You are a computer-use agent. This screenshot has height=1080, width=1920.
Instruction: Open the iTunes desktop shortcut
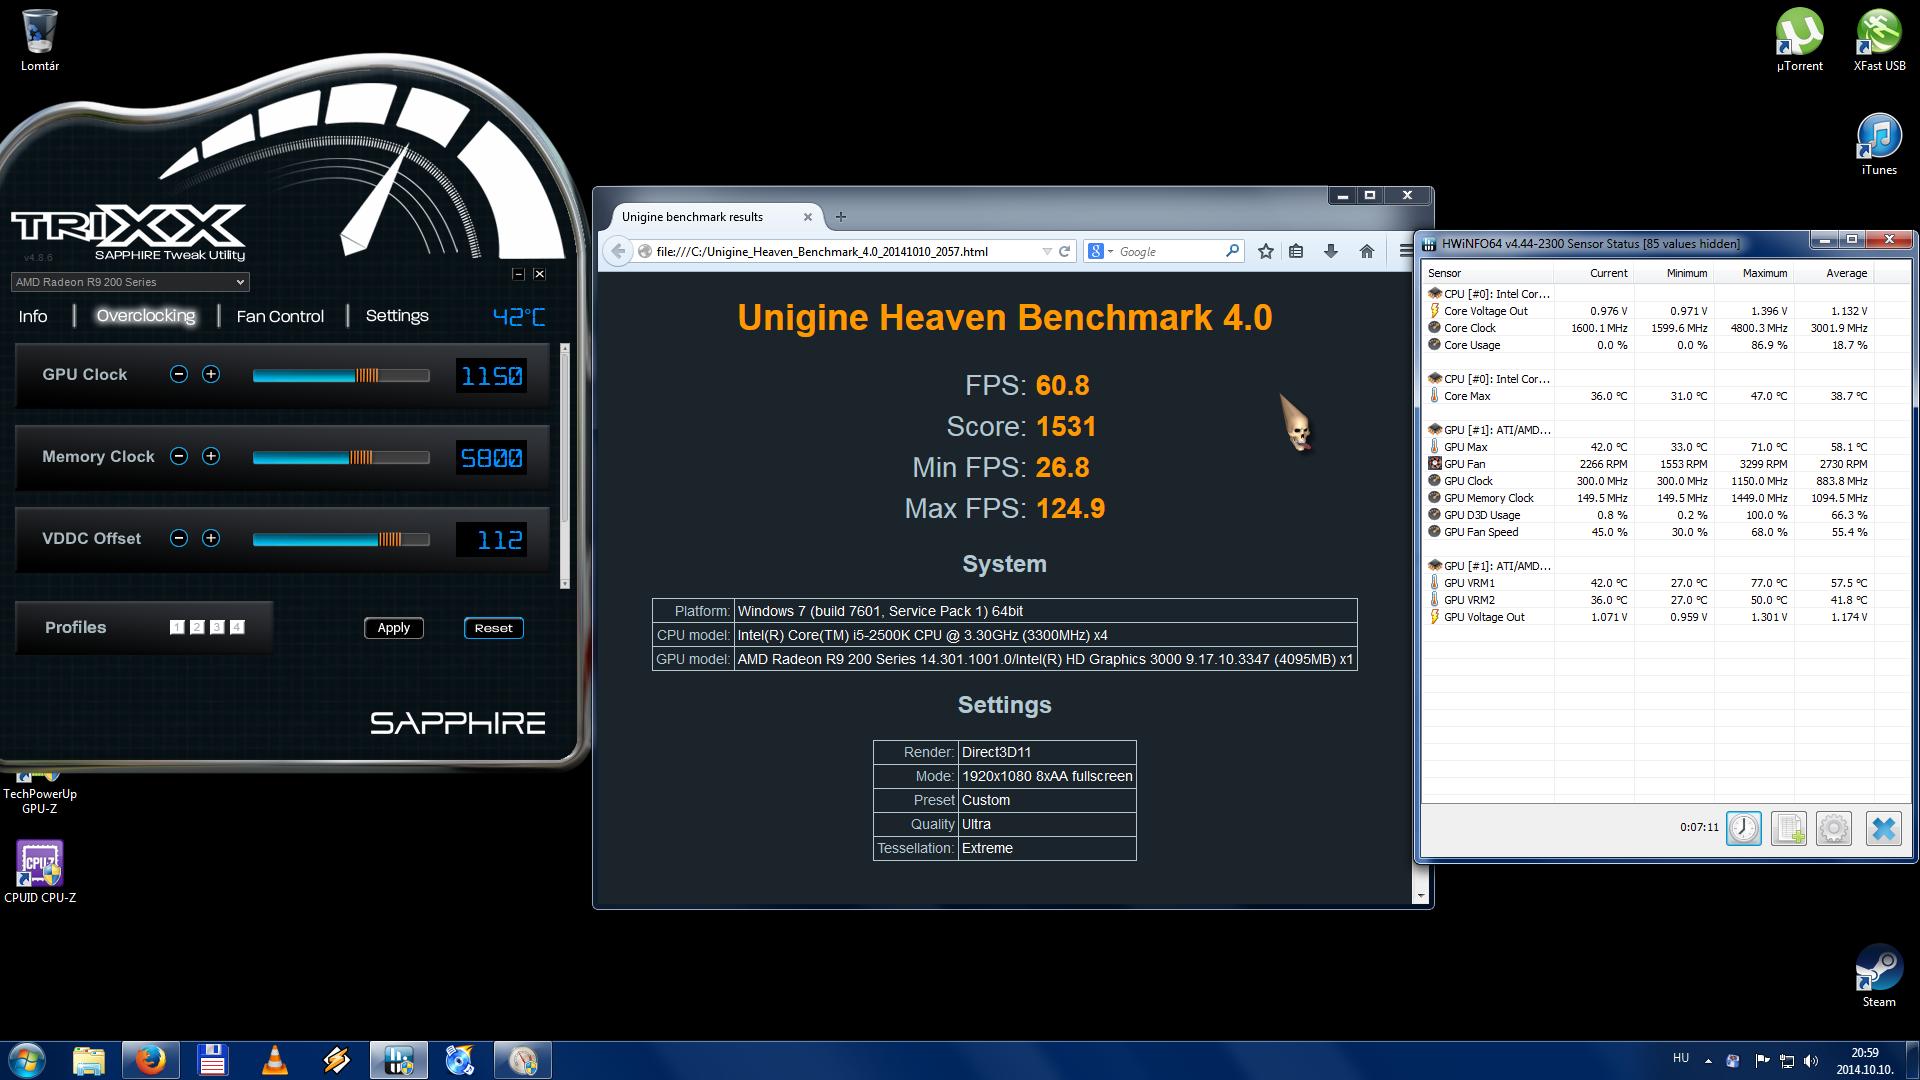point(1879,145)
